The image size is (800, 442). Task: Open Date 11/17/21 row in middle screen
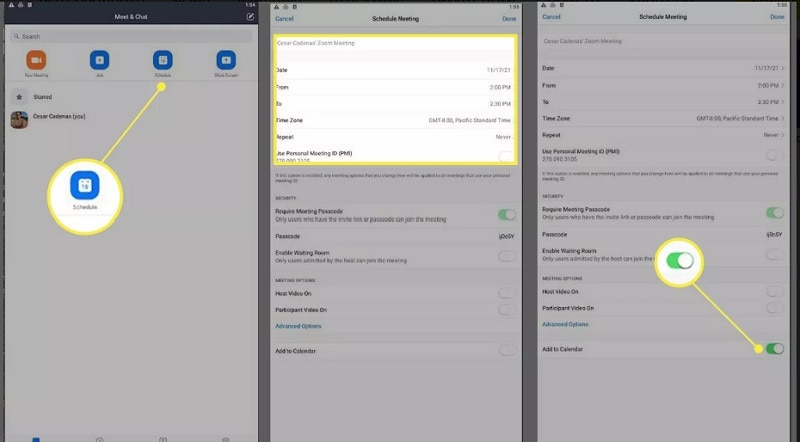click(395, 70)
